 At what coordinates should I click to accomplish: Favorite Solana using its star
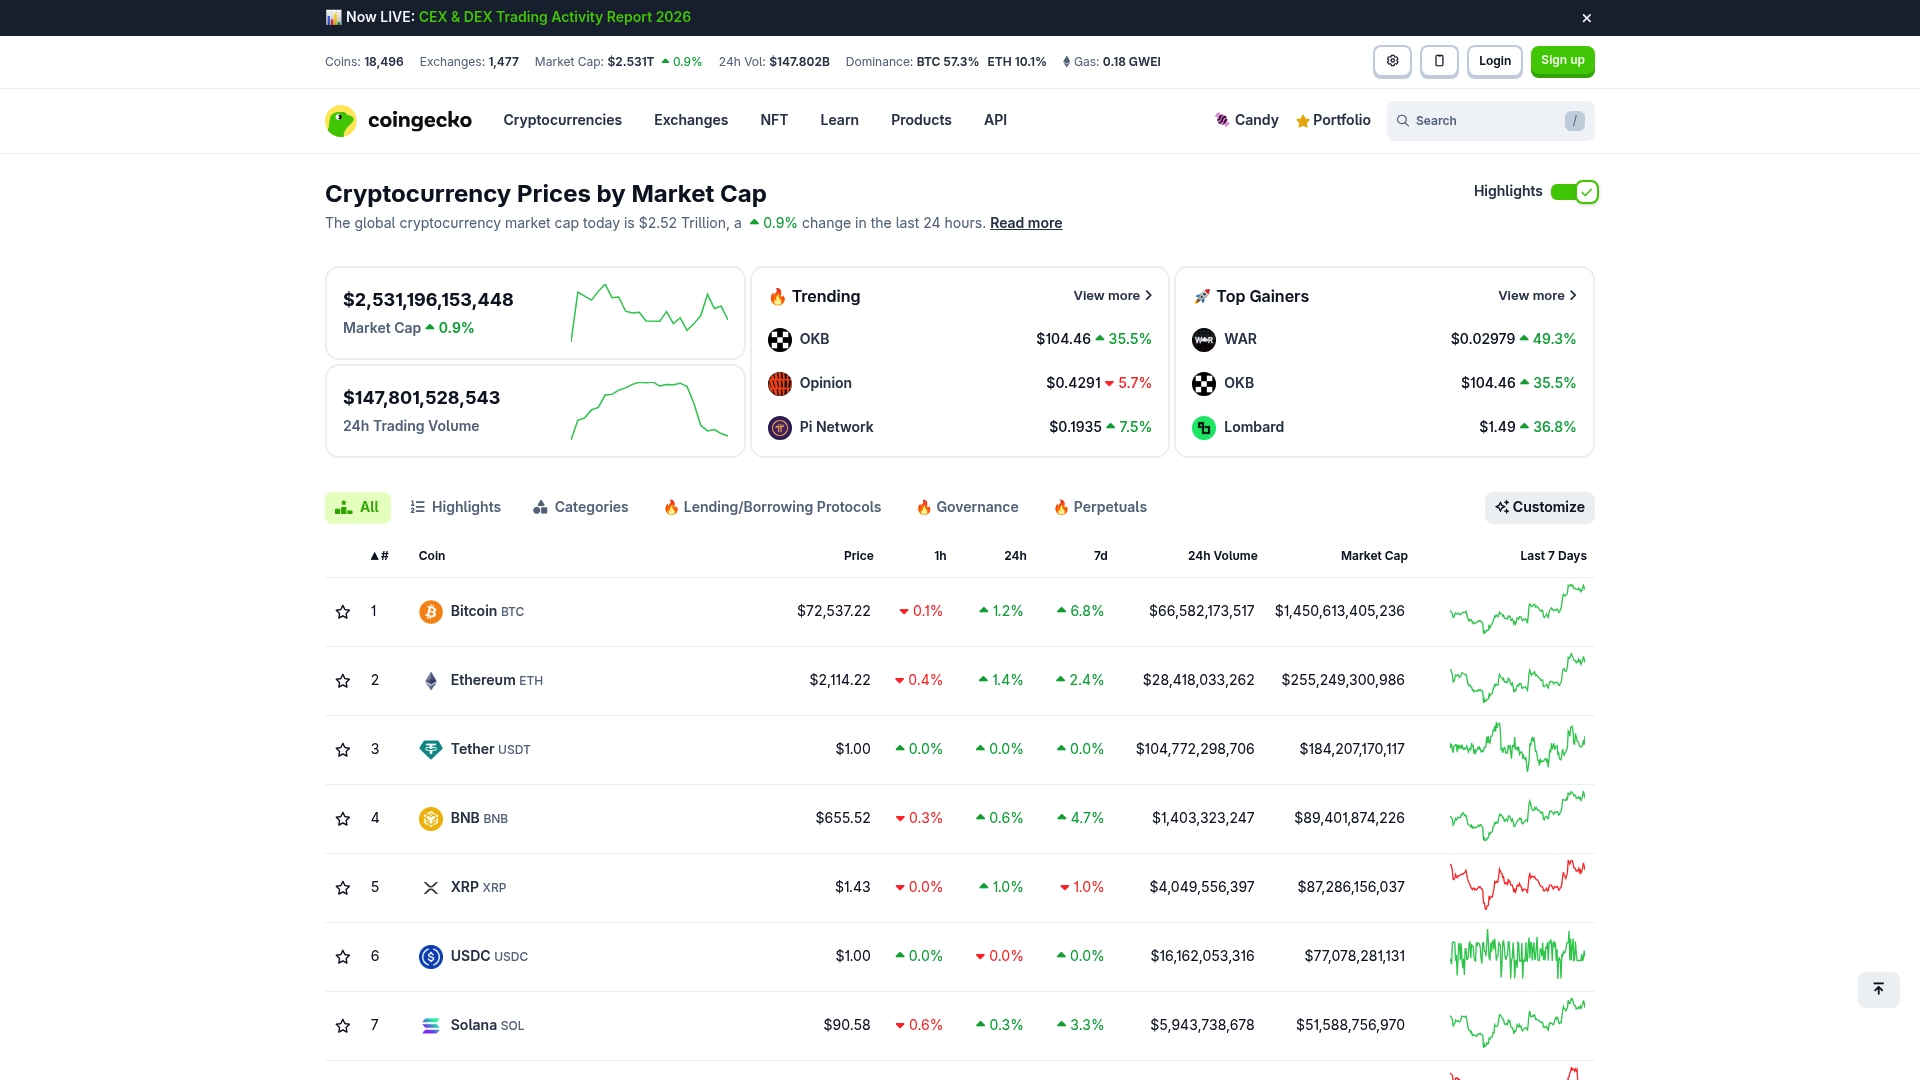343,1025
